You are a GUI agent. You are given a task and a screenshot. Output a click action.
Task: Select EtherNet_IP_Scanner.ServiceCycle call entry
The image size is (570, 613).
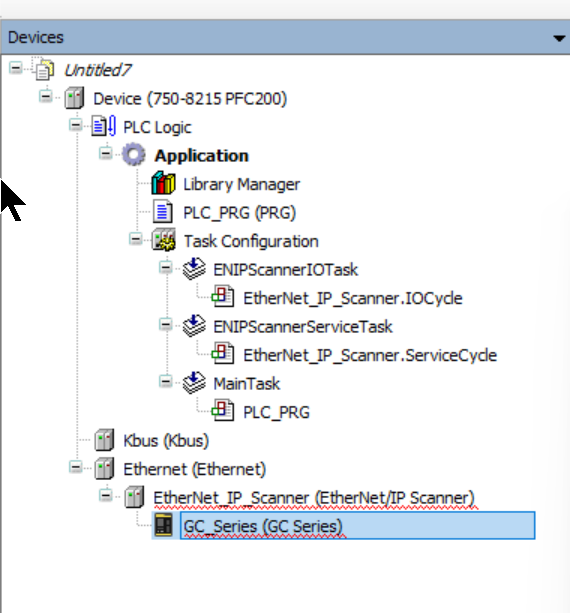point(370,355)
